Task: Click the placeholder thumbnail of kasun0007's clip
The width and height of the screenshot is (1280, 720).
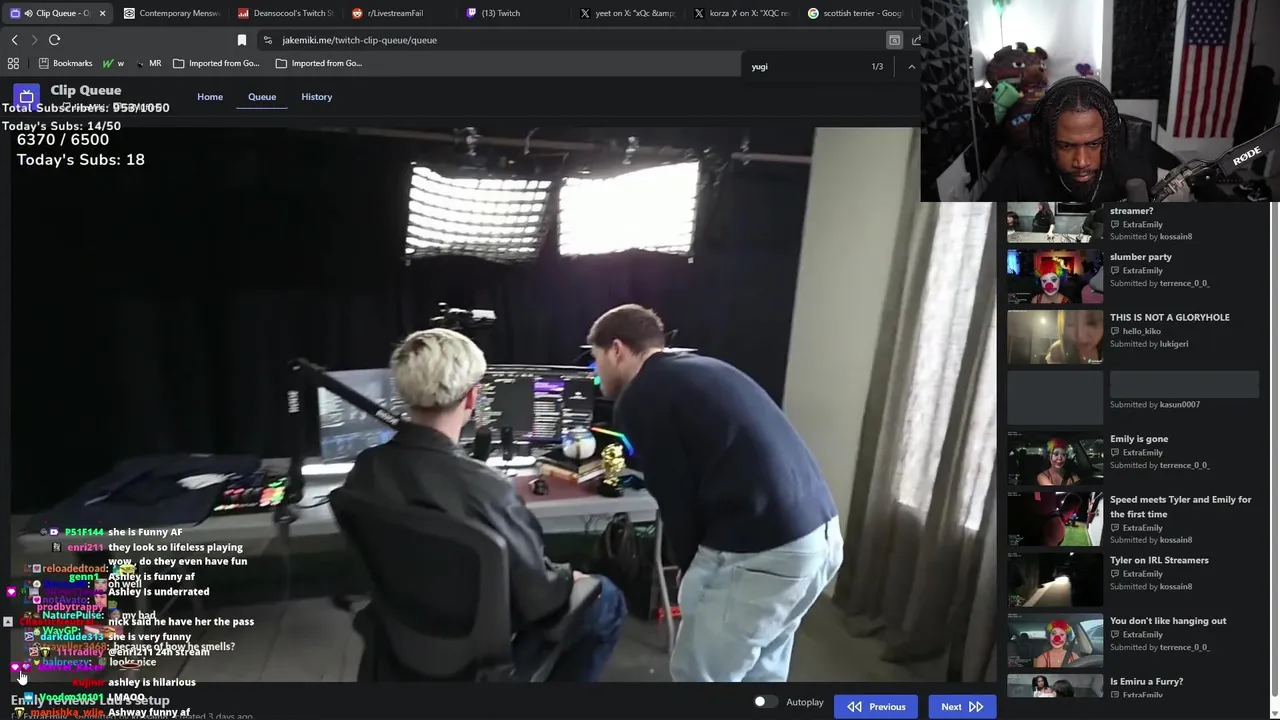Action: click(x=1055, y=398)
